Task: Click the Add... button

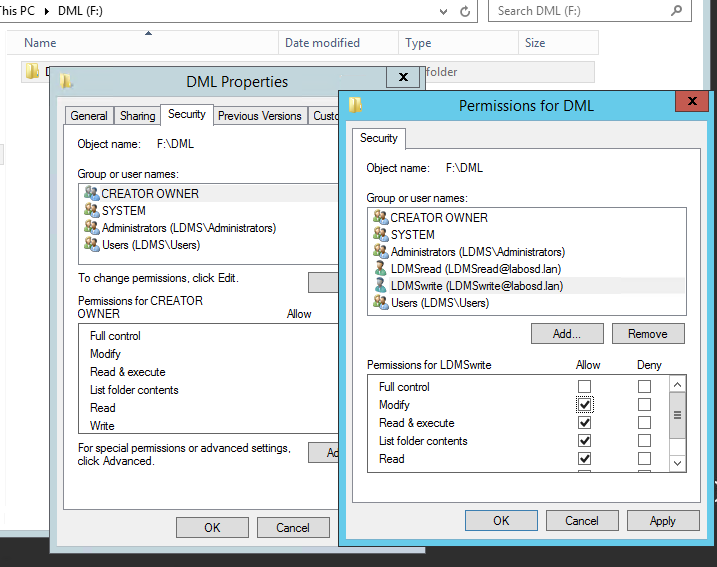Action: point(567,334)
